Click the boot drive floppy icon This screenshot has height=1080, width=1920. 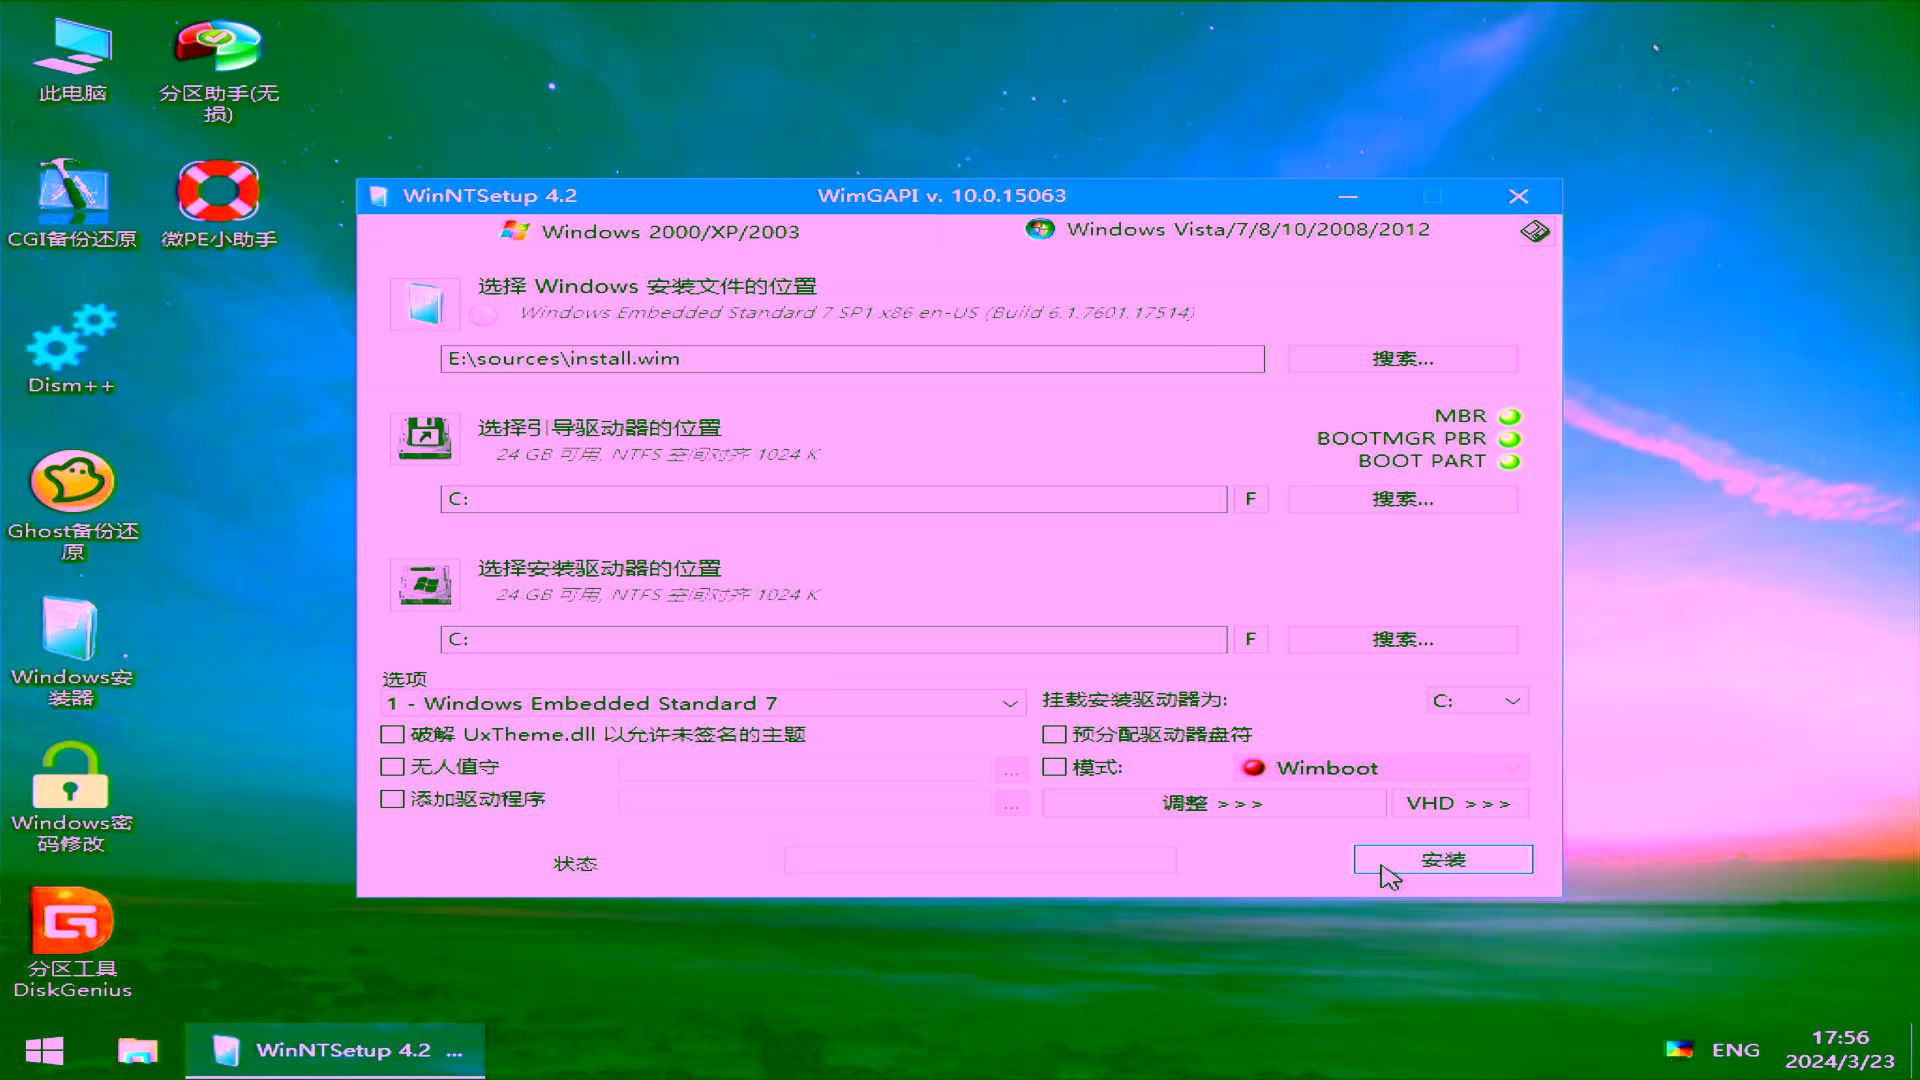pos(425,439)
